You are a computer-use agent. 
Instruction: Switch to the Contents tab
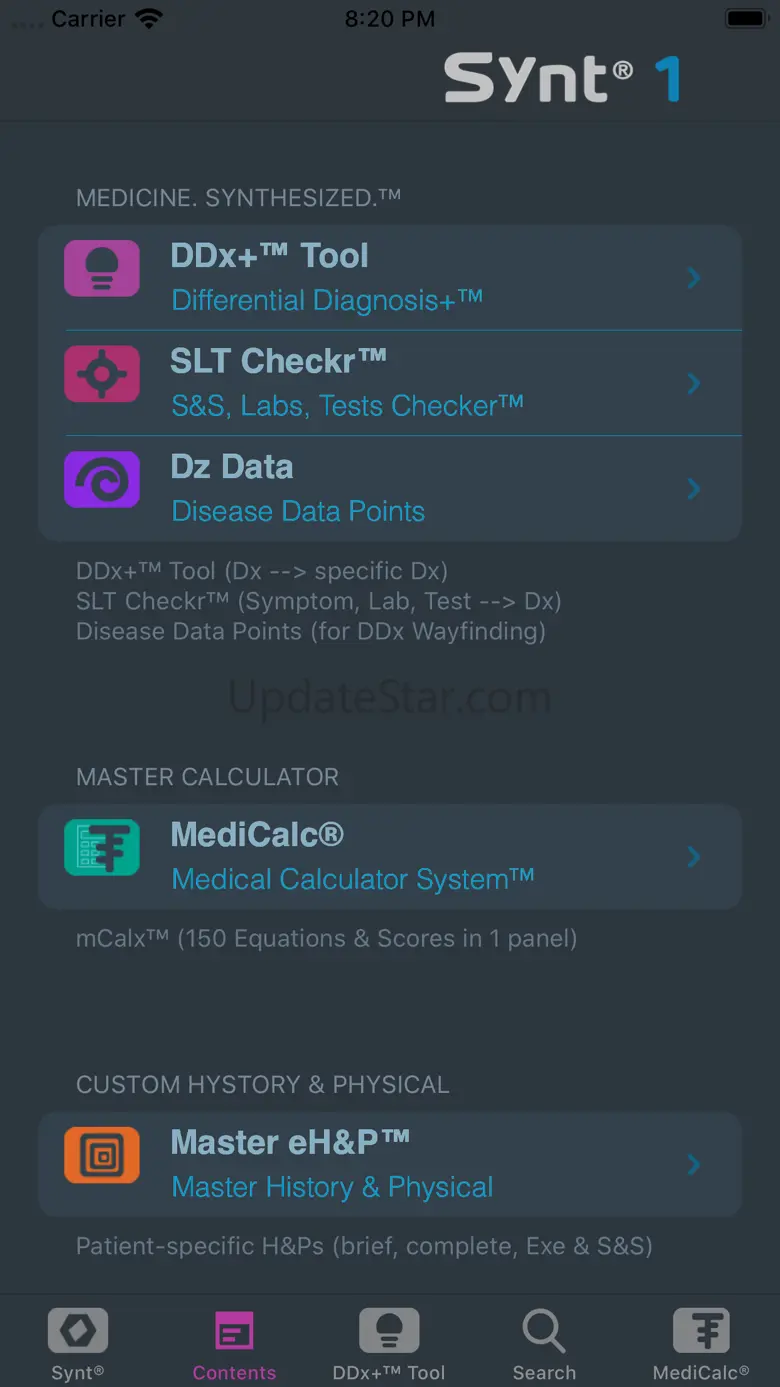click(234, 1345)
